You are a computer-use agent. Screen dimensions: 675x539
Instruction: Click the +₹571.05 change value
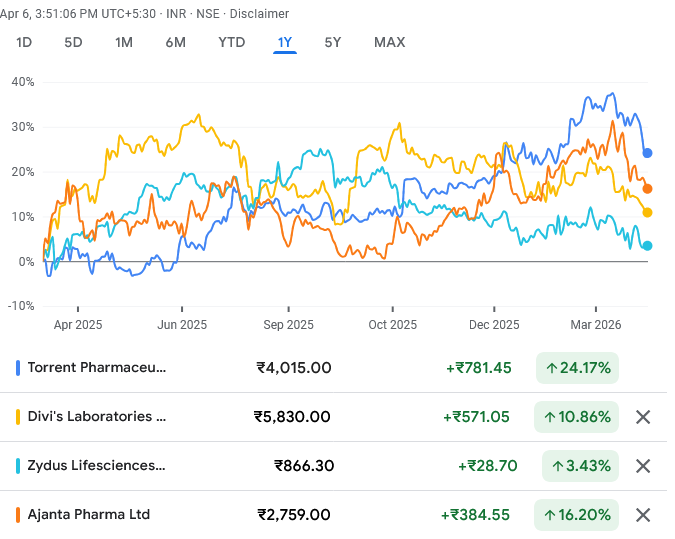point(477,417)
